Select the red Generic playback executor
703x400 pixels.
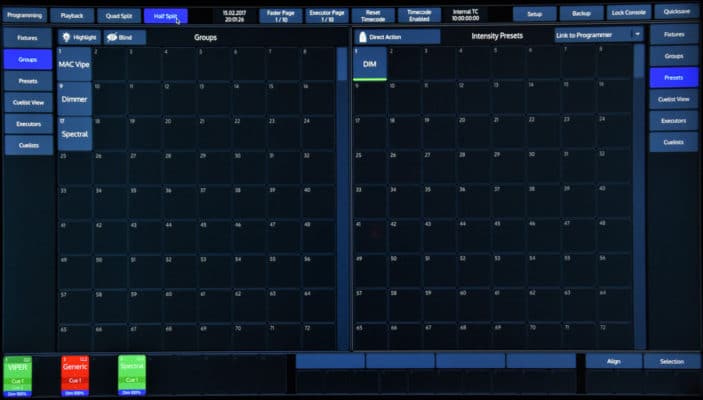(76, 375)
